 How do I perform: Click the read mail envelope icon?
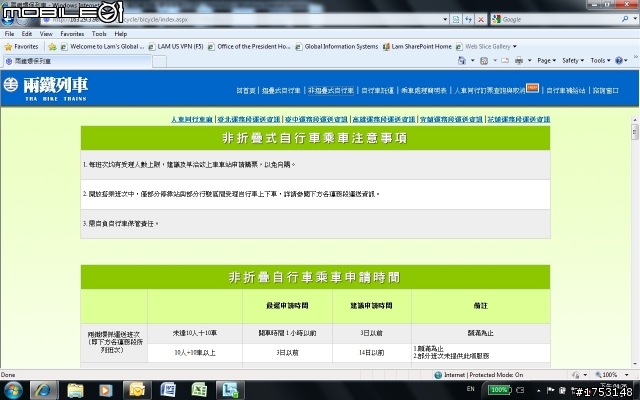[505, 60]
